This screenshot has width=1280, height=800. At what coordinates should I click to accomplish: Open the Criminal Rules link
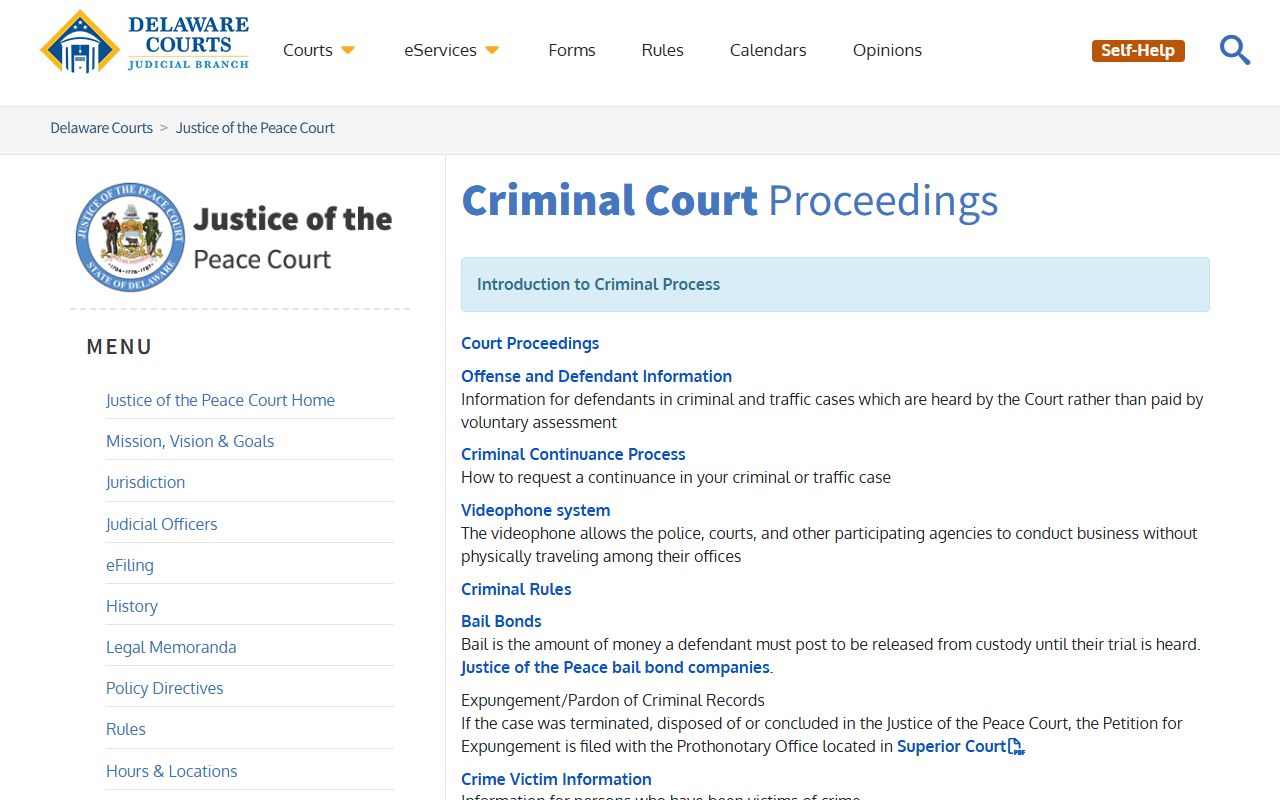pyautogui.click(x=516, y=589)
